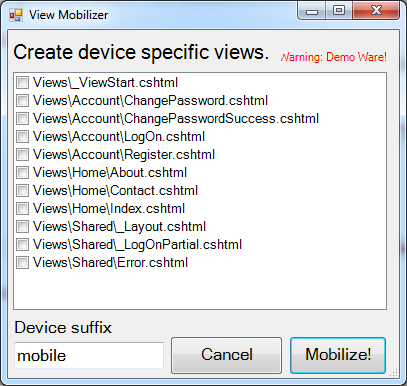Select the Account\LogOn.cshtml checkbox
407x386 pixels.
pos(23,136)
